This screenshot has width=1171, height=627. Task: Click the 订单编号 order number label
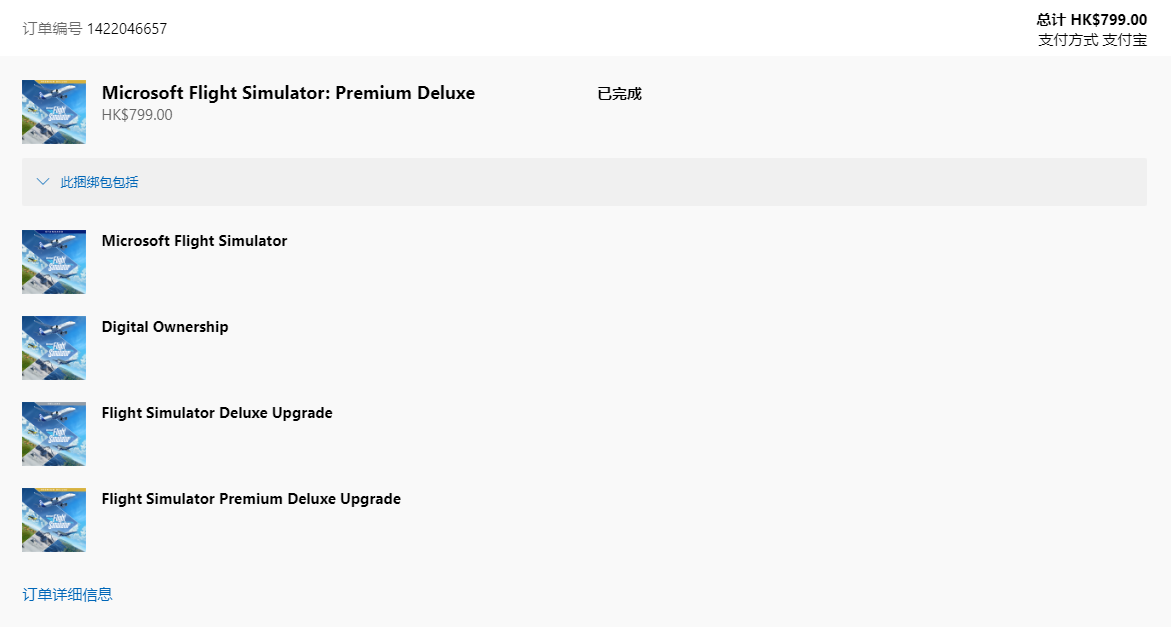point(52,28)
